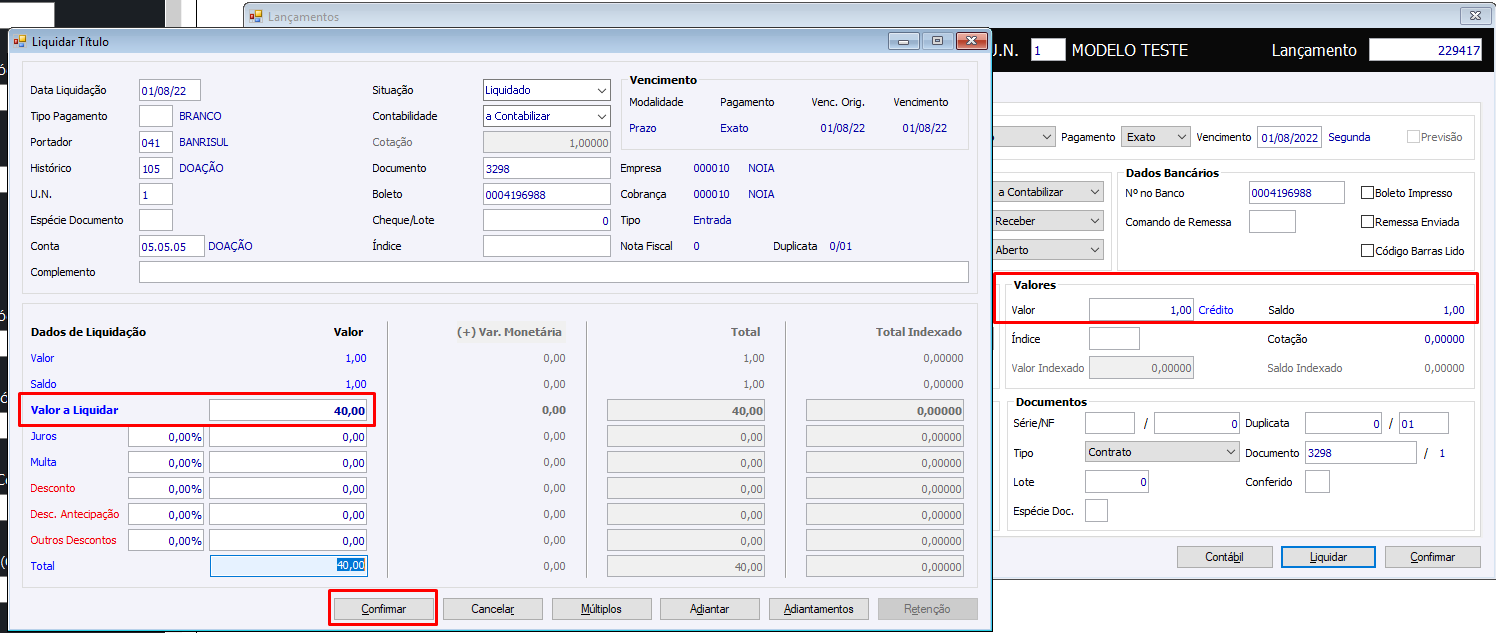Viewport: 1496px width, 633px height.
Task: Click the Espécie Doc. field in Lançamentos
Action: (1097, 511)
